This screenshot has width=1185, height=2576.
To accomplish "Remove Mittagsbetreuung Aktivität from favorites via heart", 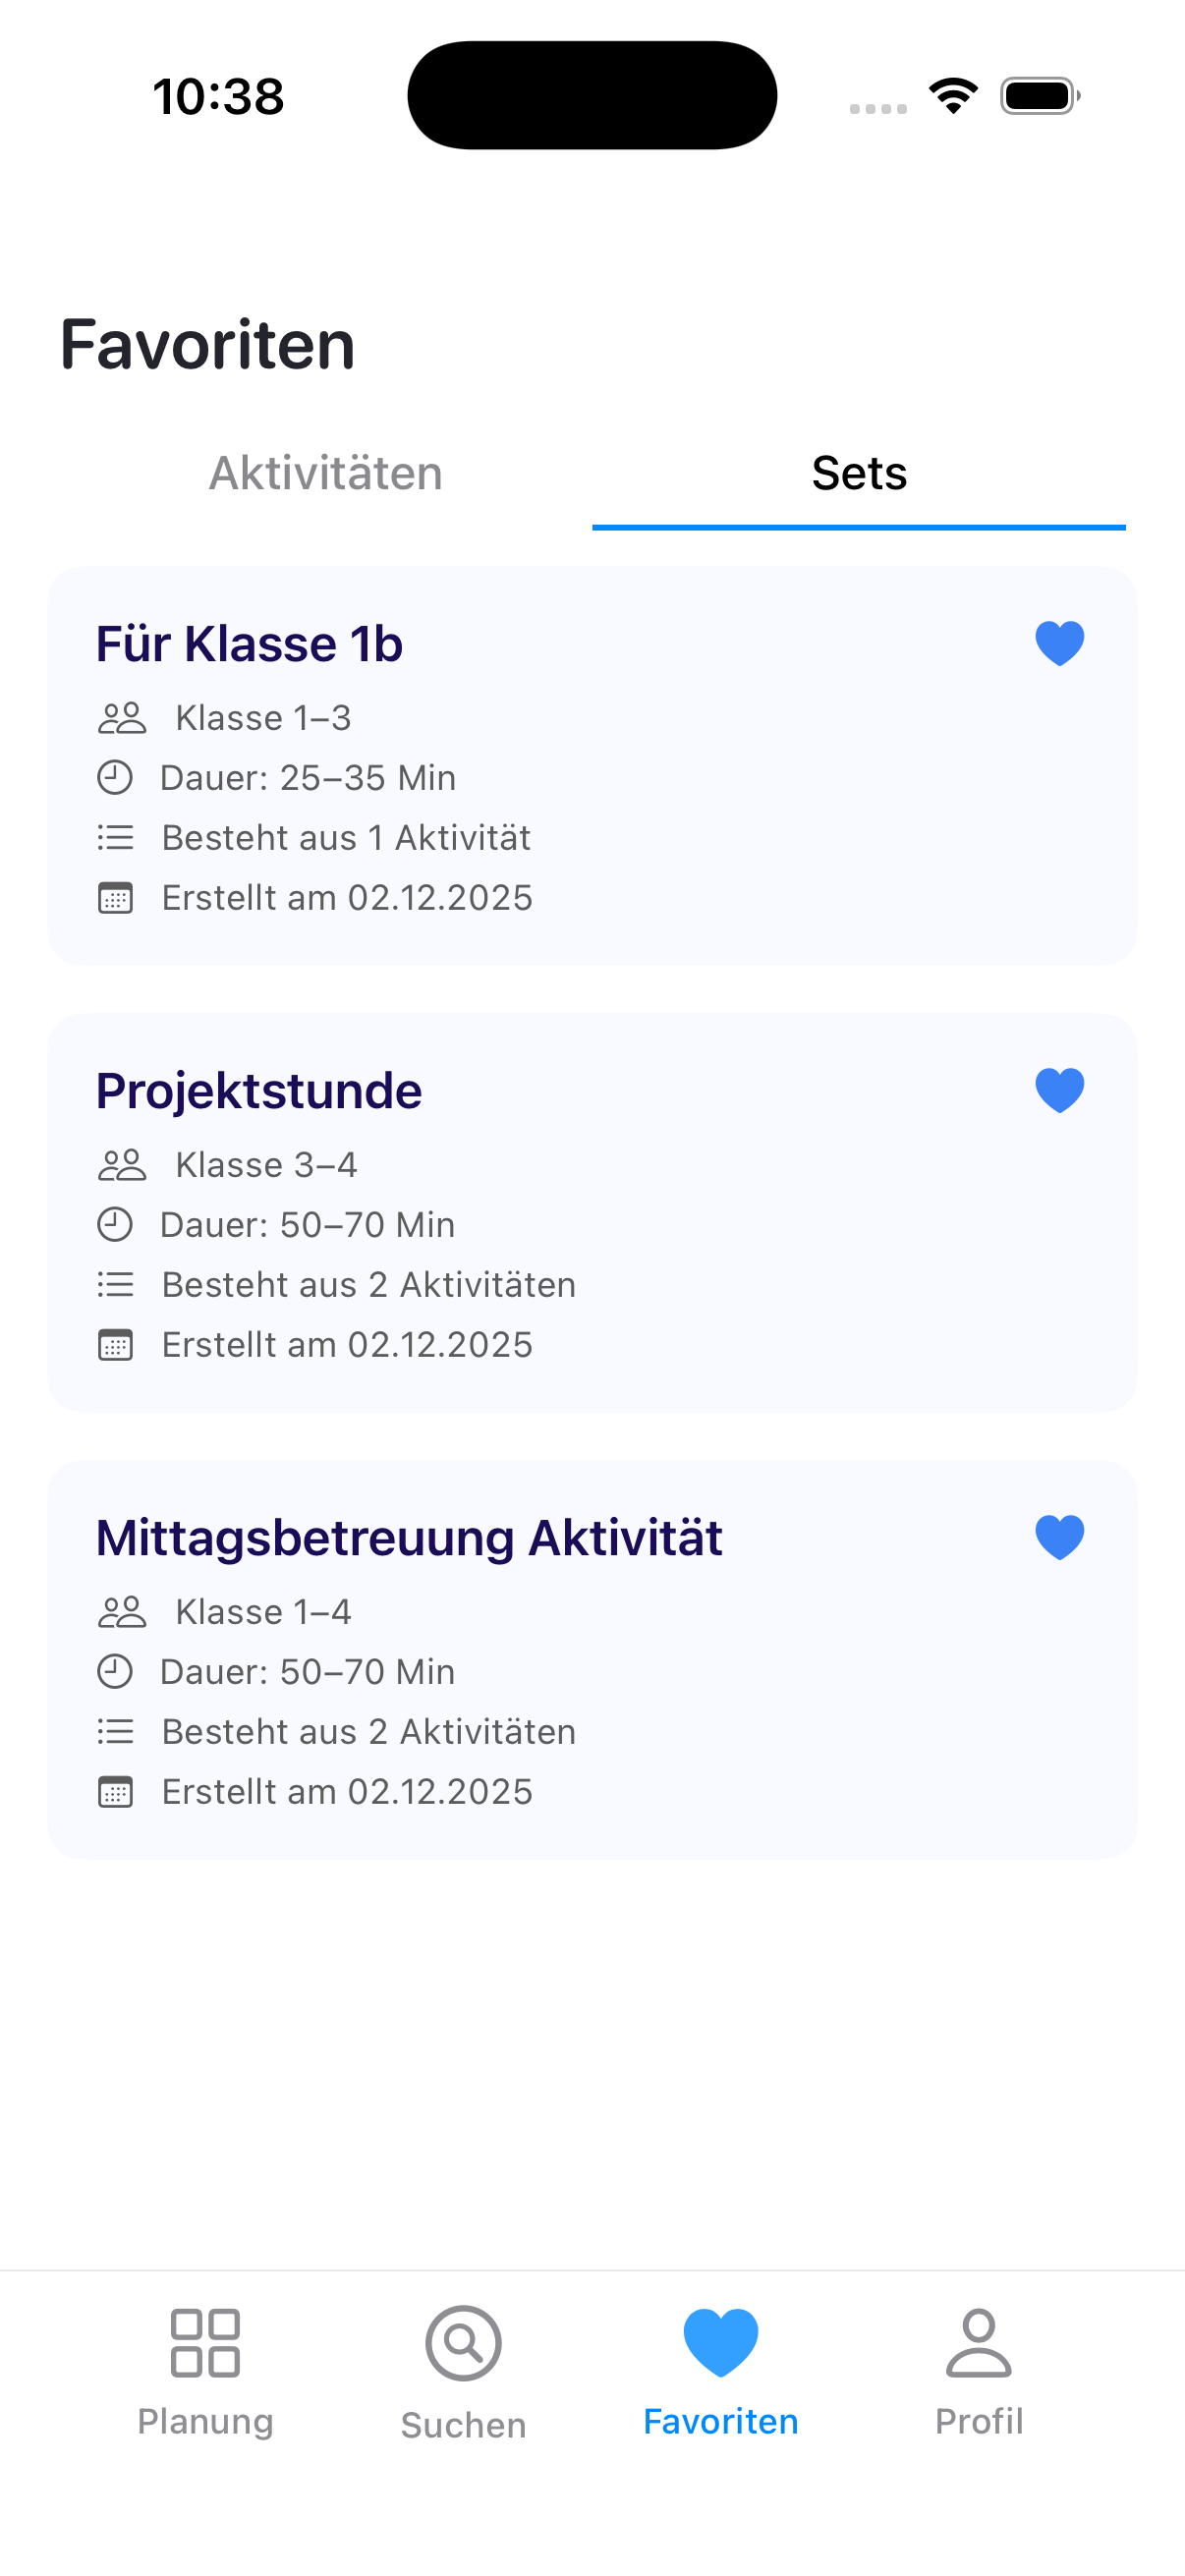I will (1059, 1537).
